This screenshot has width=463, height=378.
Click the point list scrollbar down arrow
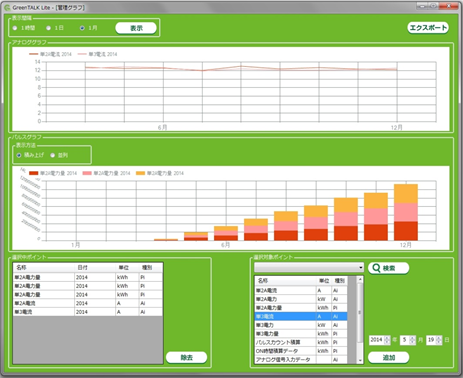(360, 361)
